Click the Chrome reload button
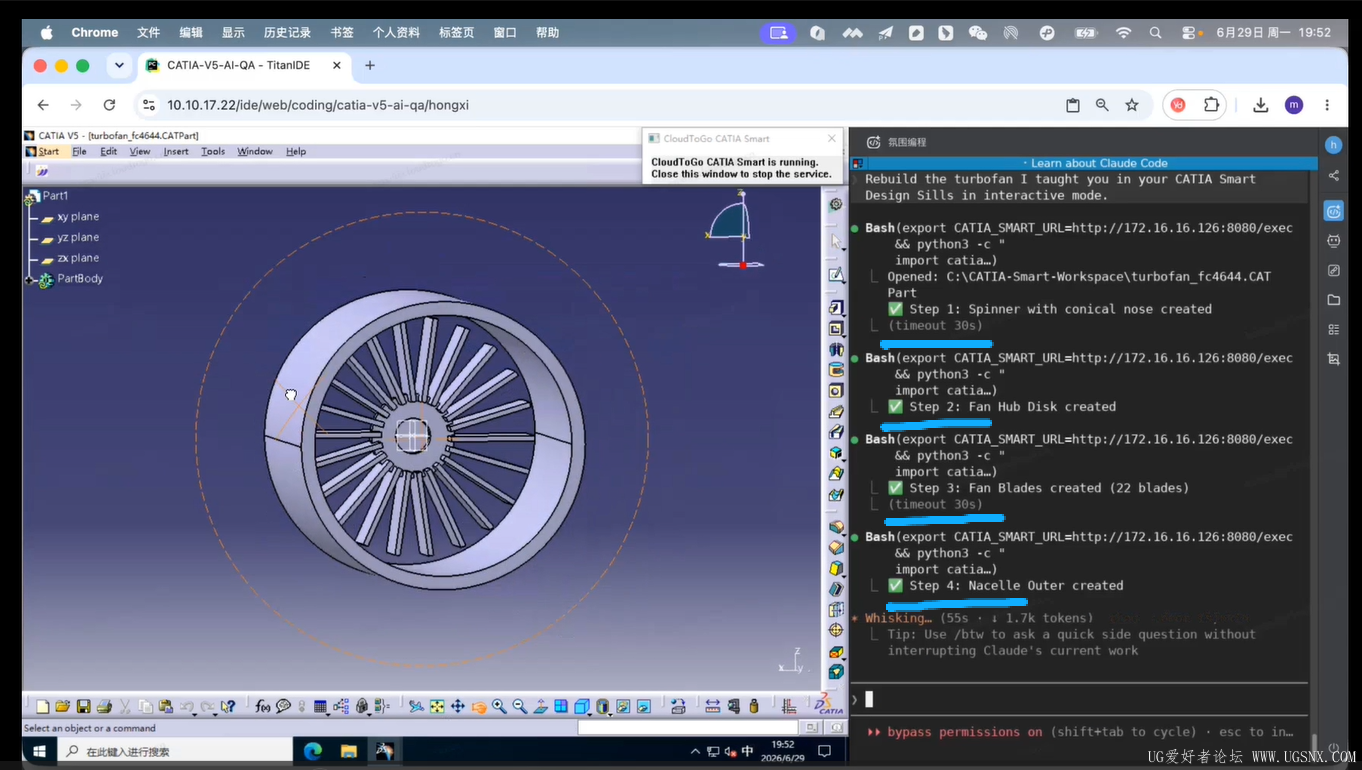This screenshot has width=1362, height=770. [109, 105]
